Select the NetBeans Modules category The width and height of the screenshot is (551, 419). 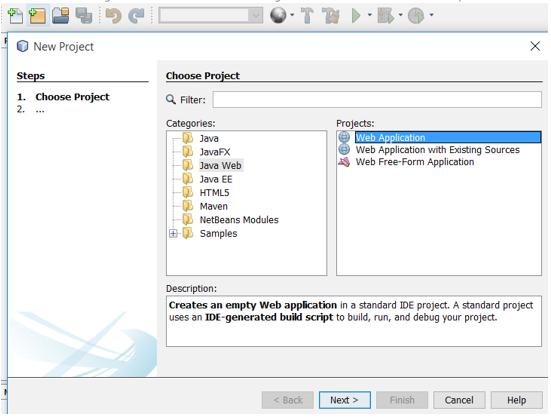pyautogui.click(x=239, y=220)
